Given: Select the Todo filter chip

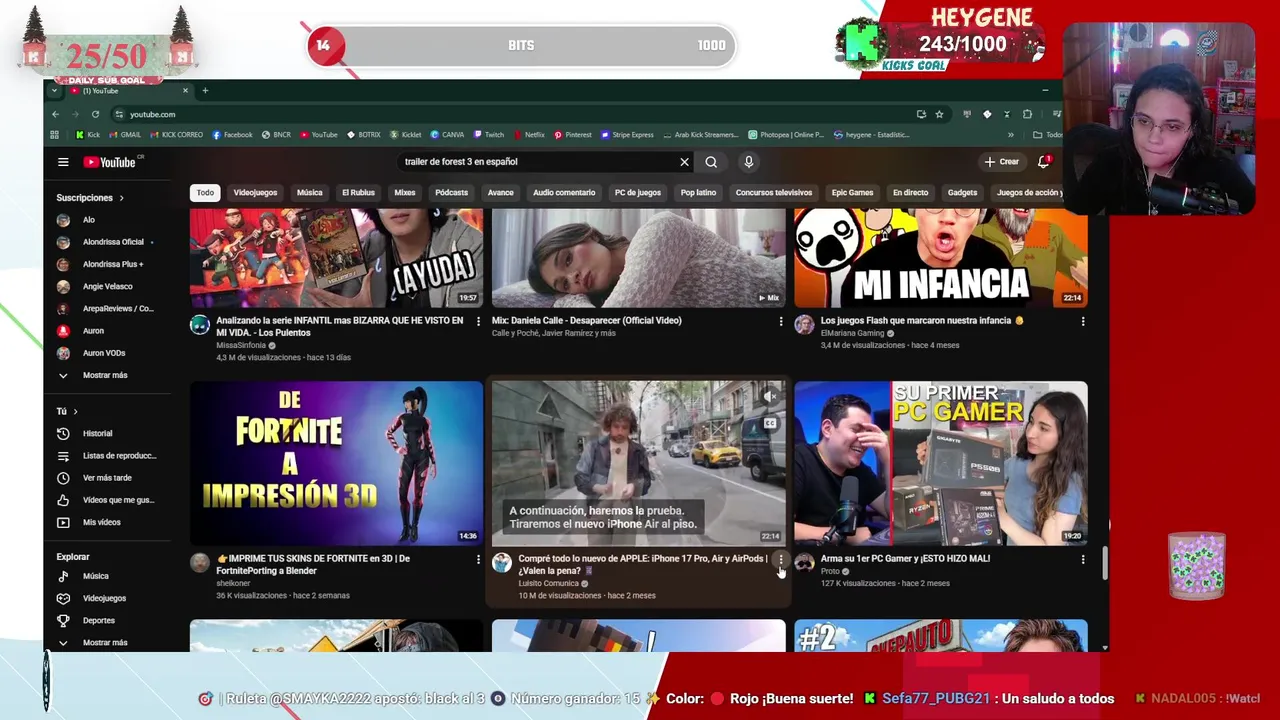Looking at the screenshot, I should (x=205, y=193).
